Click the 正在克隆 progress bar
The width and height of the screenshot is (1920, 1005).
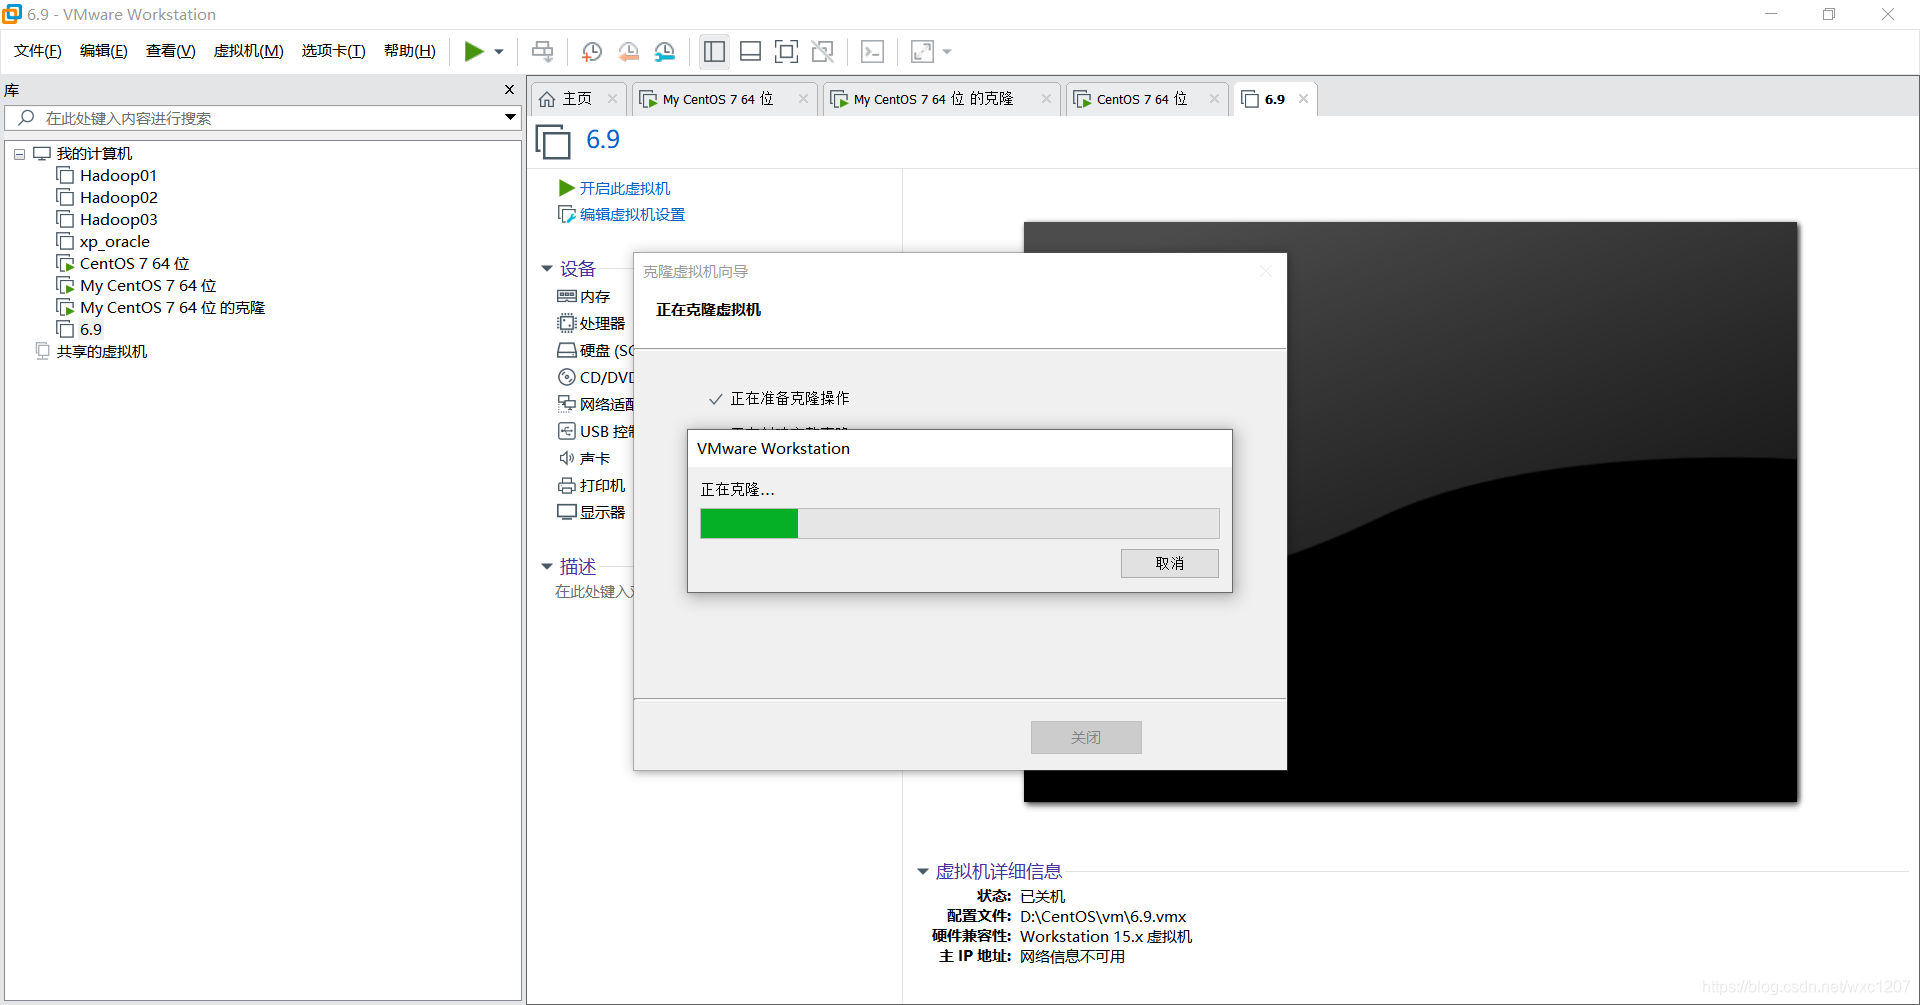coord(959,523)
